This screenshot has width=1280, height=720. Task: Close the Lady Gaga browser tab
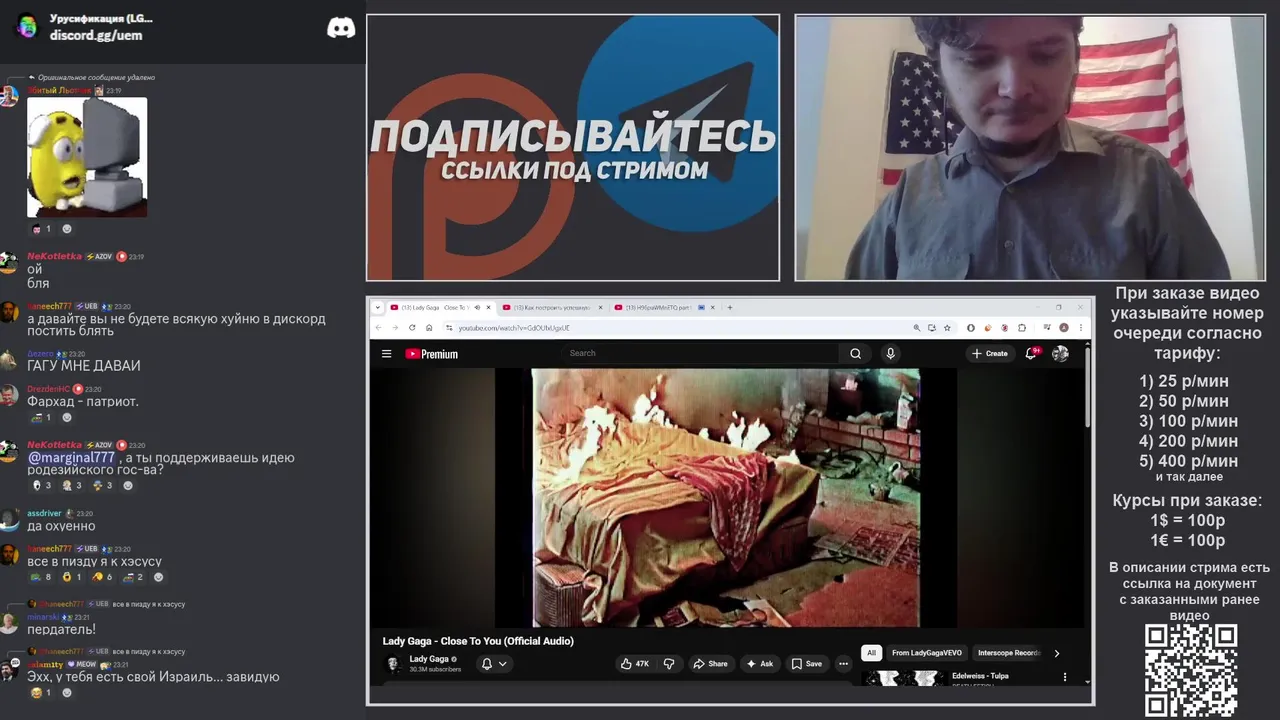pyautogui.click(x=489, y=307)
